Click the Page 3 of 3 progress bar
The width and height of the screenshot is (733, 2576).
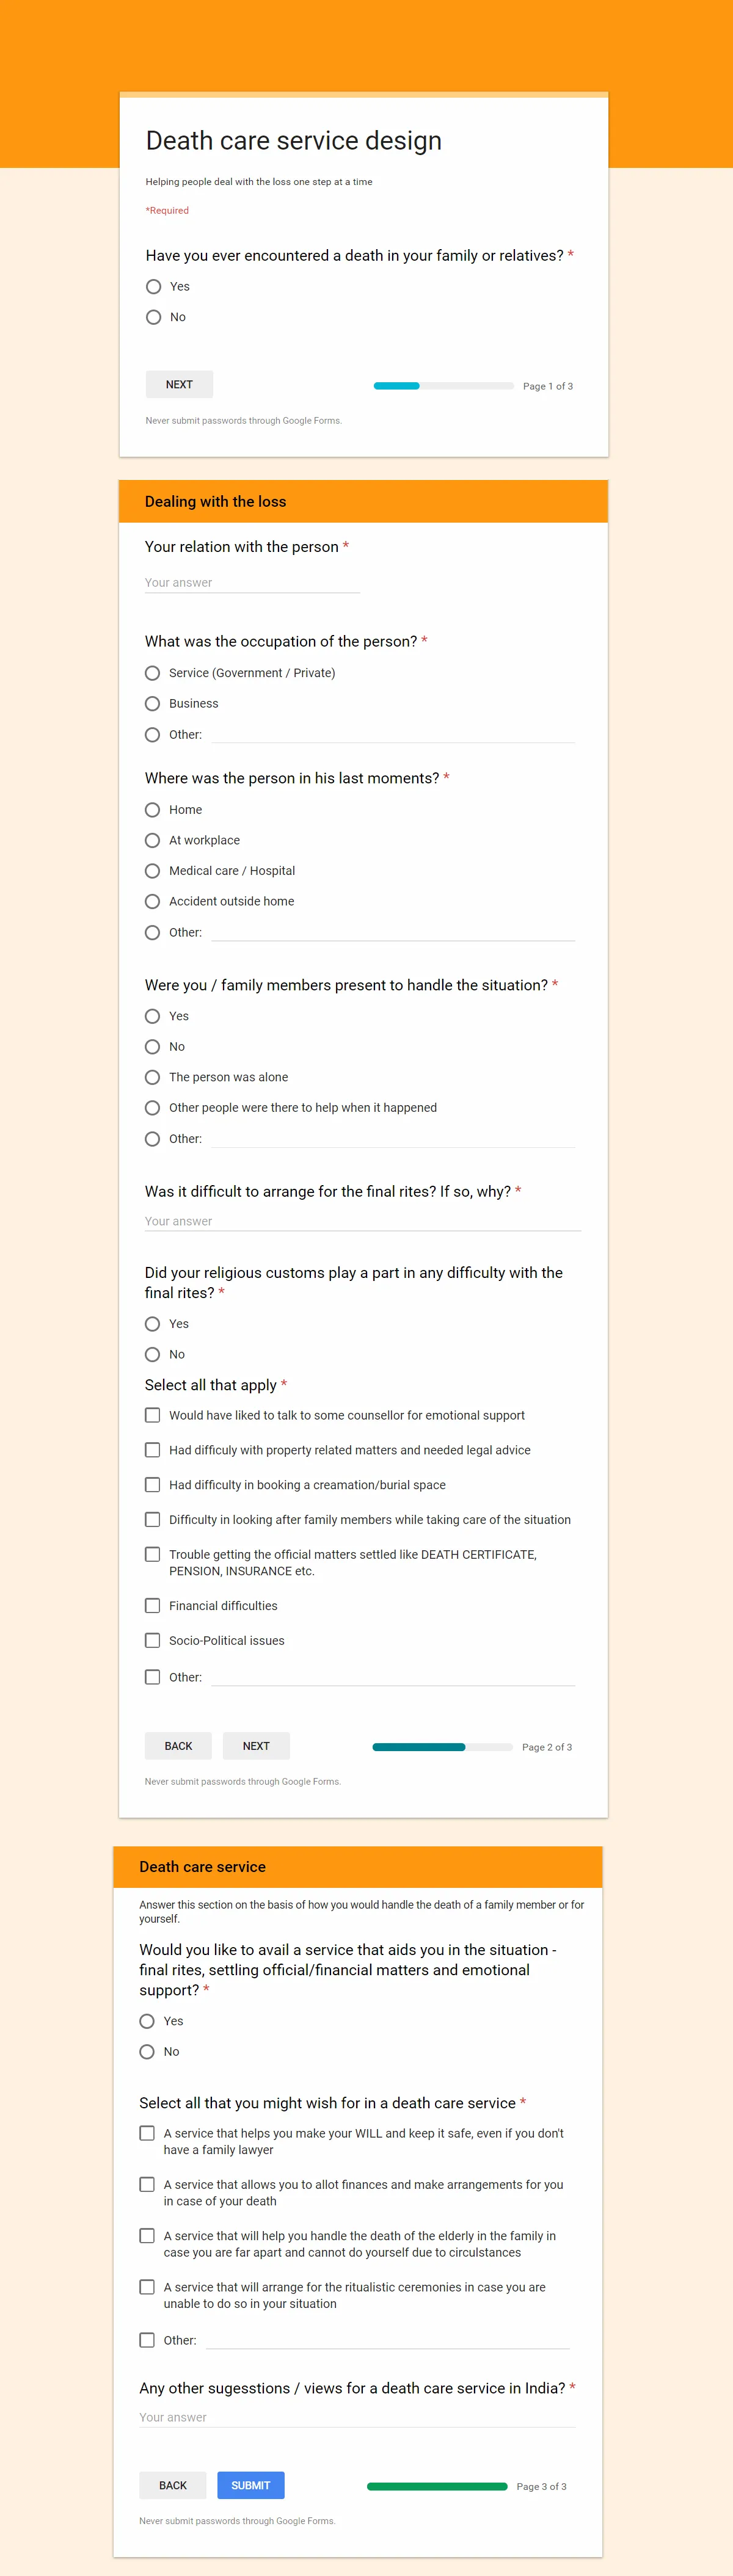pos(437,2487)
